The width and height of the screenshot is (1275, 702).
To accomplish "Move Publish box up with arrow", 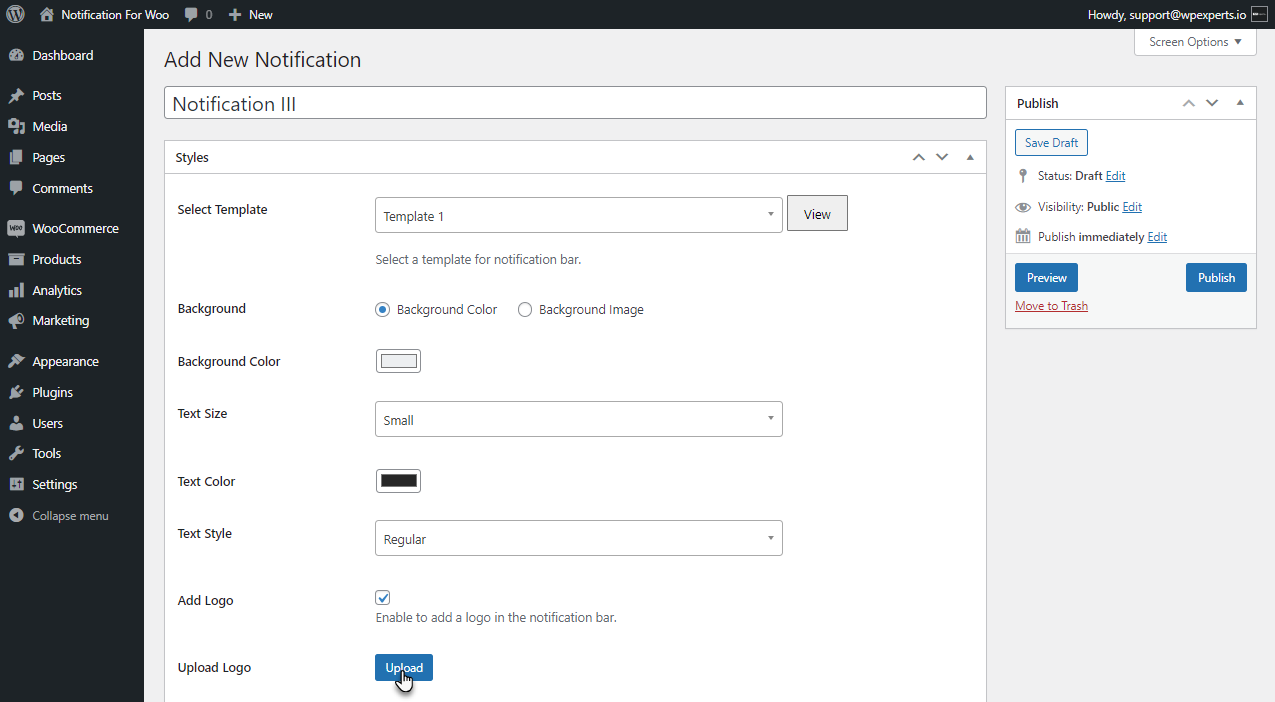I will [x=1189, y=103].
